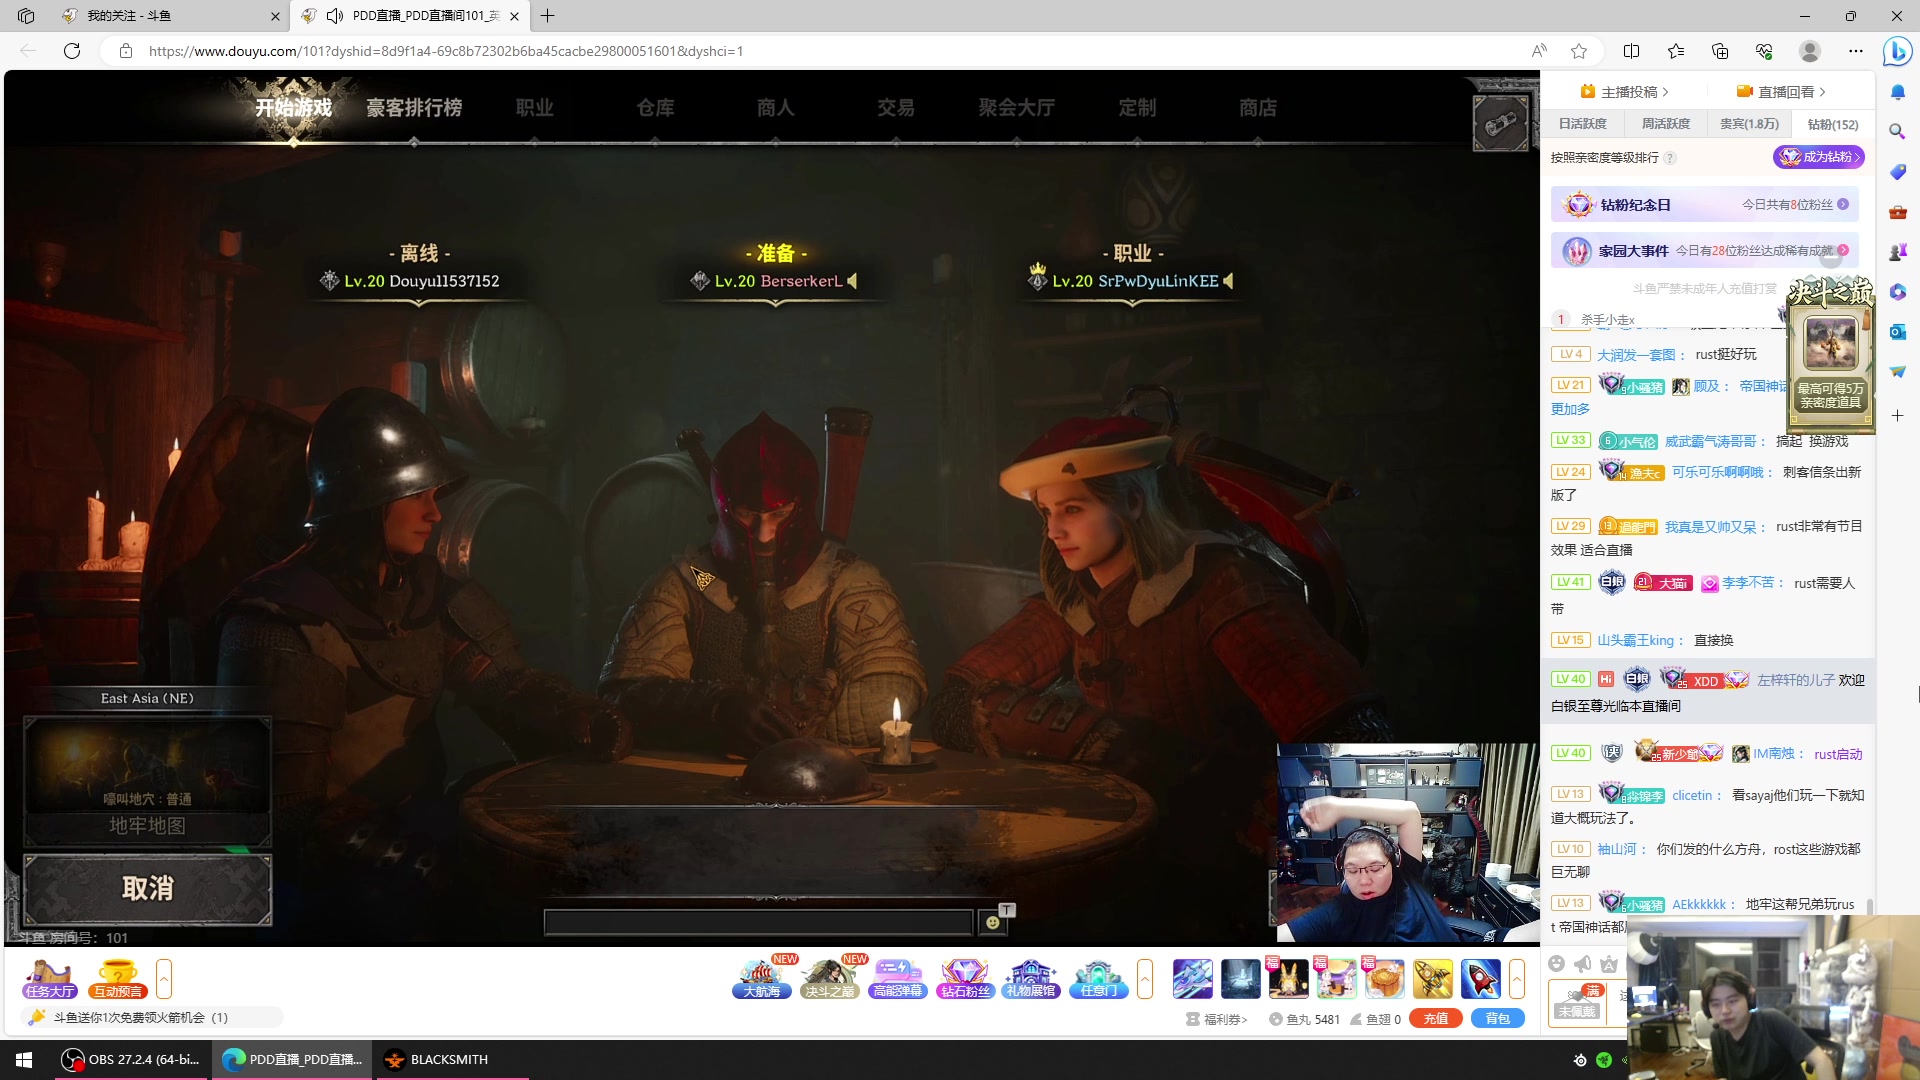The height and width of the screenshot is (1080, 1920).
Task: Expand the gift bar arrow at right end
Action: pyautogui.click(x=1517, y=979)
